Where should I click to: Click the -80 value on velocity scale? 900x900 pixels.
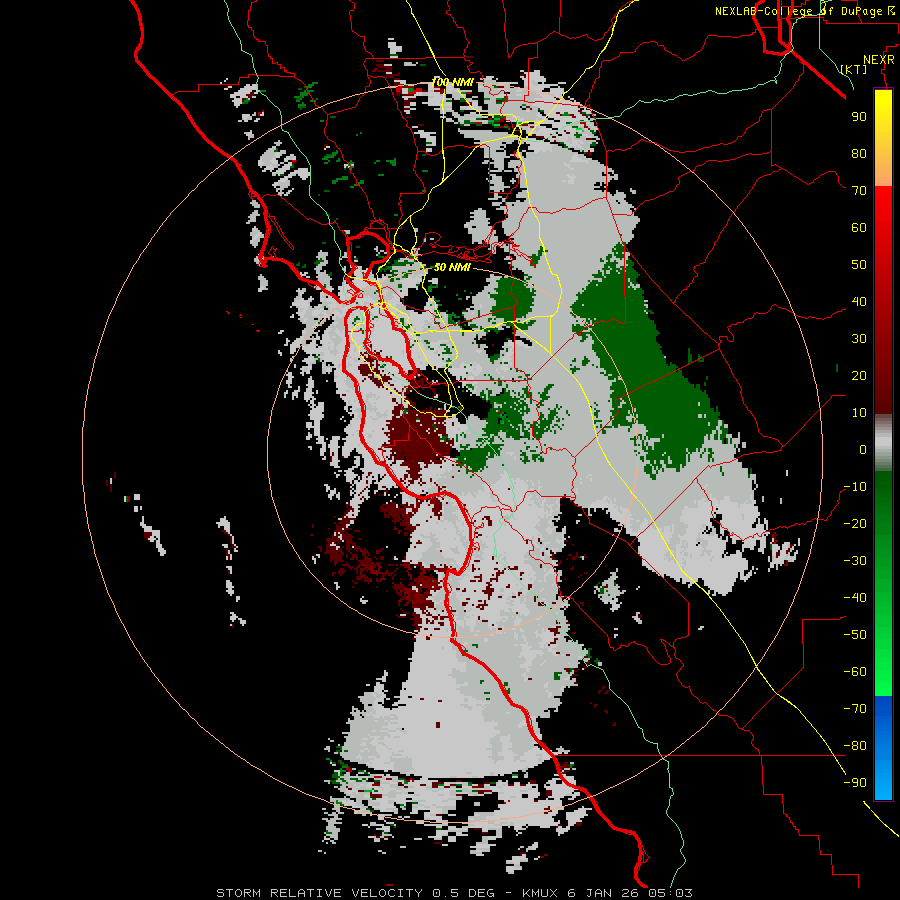coord(855,746)
